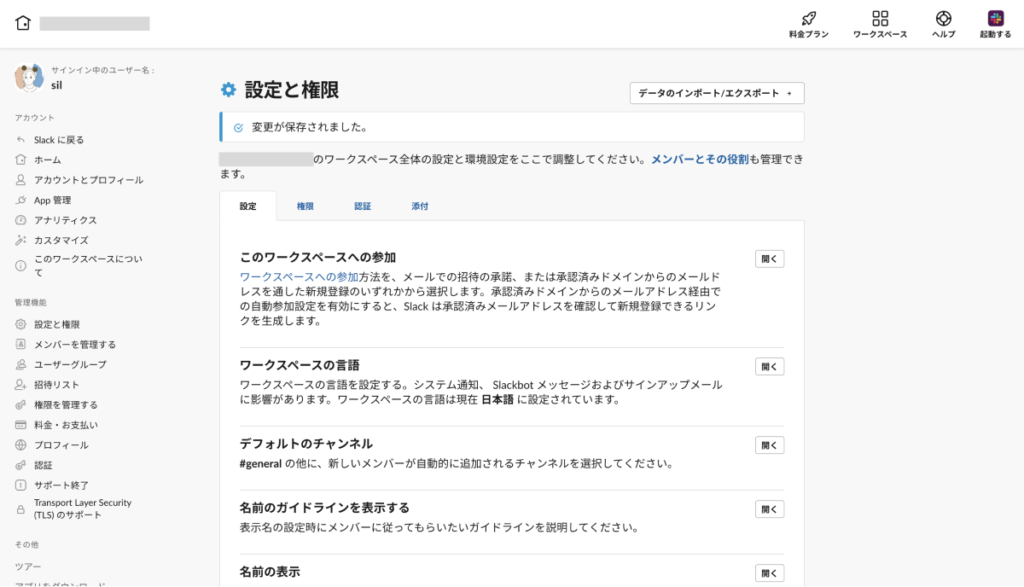Open データのインポート/エクスポート button
1024x587 pixels.
[x=716, y=93]
